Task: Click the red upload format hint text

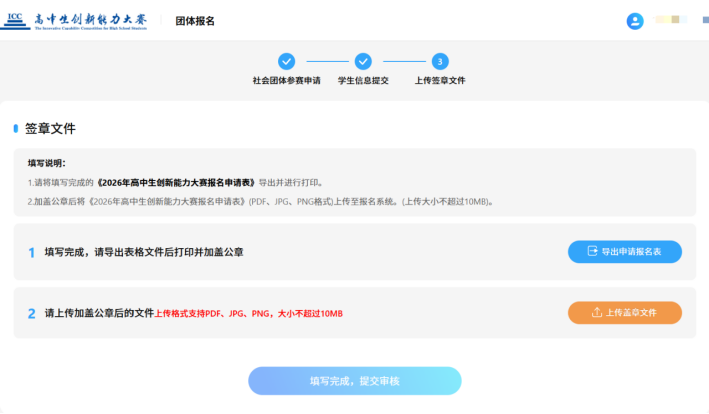Action: [248, 314]
